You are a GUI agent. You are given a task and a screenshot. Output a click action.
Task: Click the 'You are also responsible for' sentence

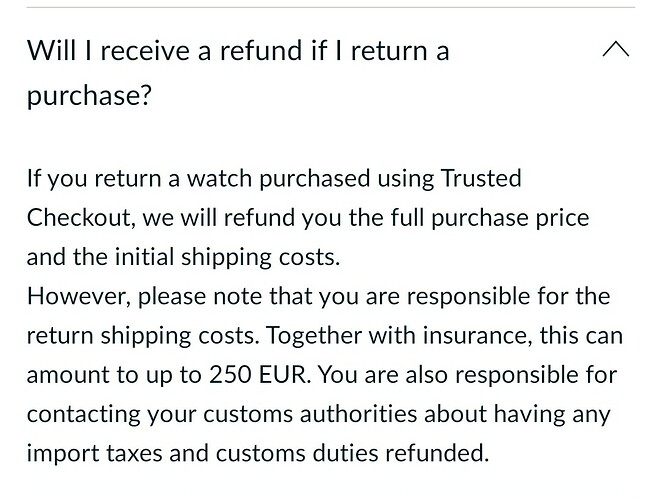[x=467, y=374]
